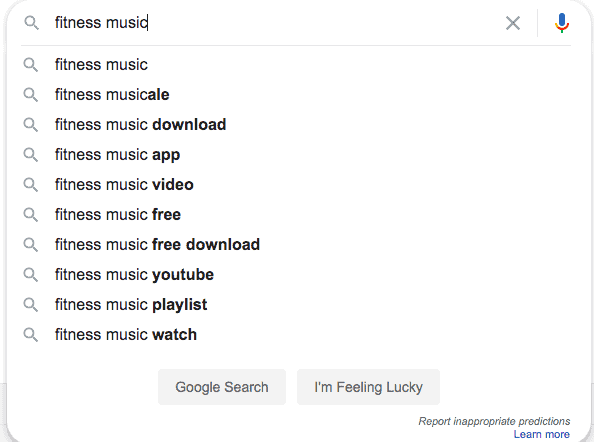Click the Google Search button
This screenshot has height=442, width=594.
pos(222,387)
